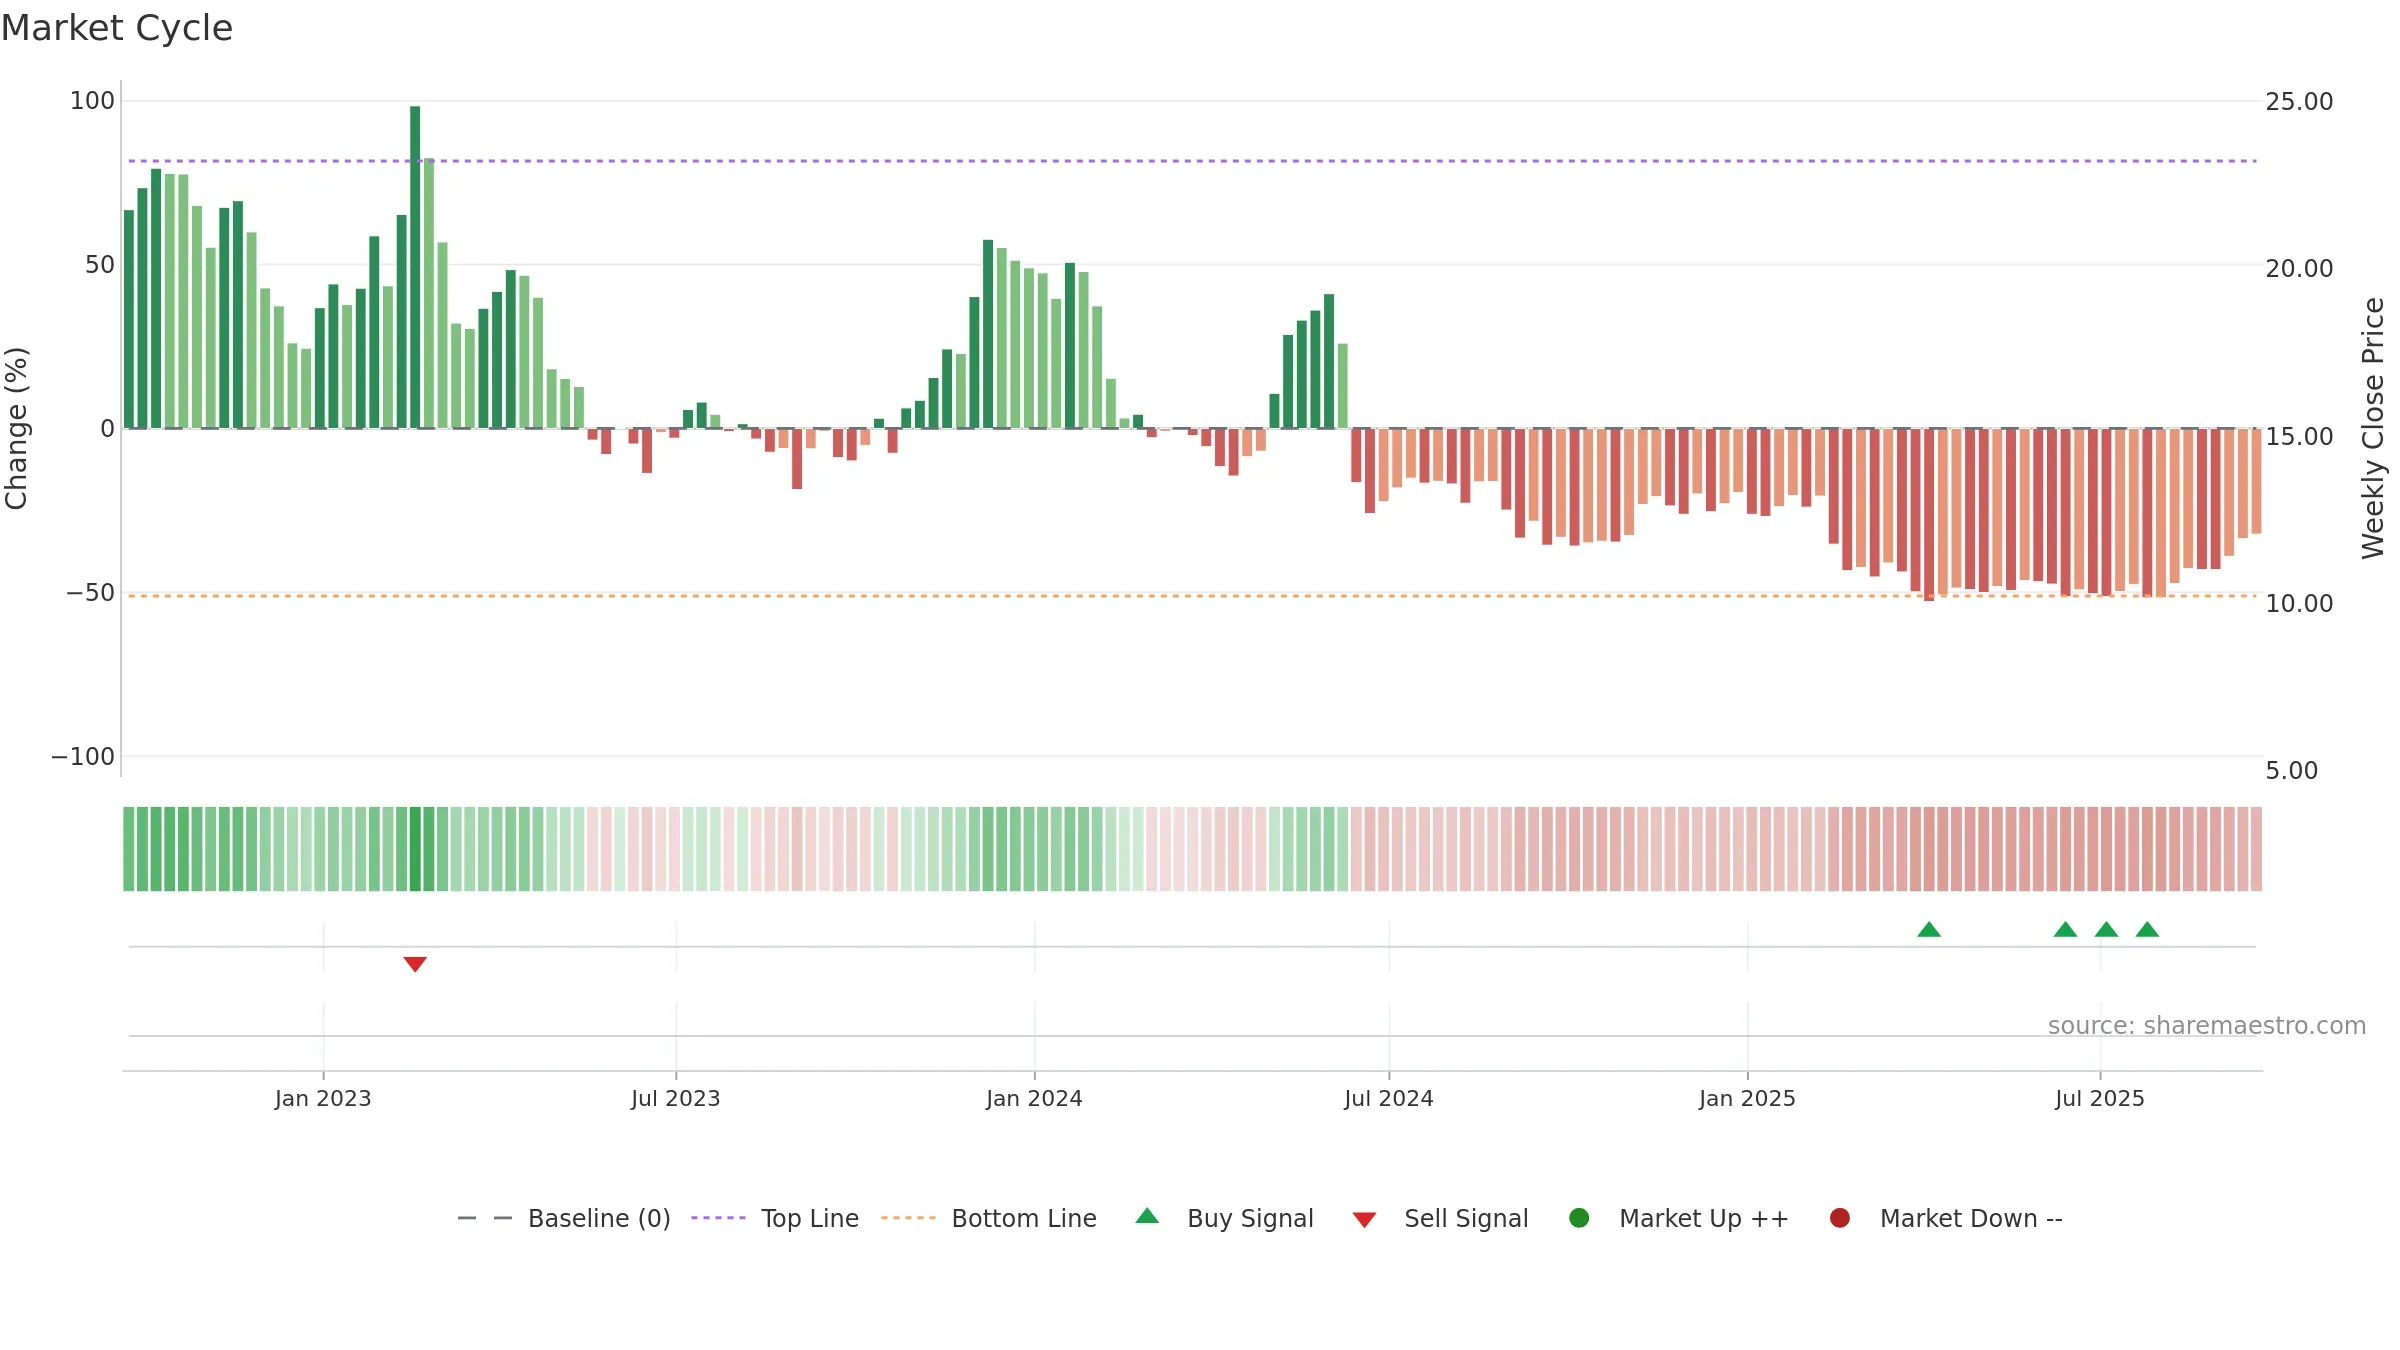Click the Jan 2023 axis label
Image resolution: width=2400 pixels, height=1350 pixels.
323,1098
